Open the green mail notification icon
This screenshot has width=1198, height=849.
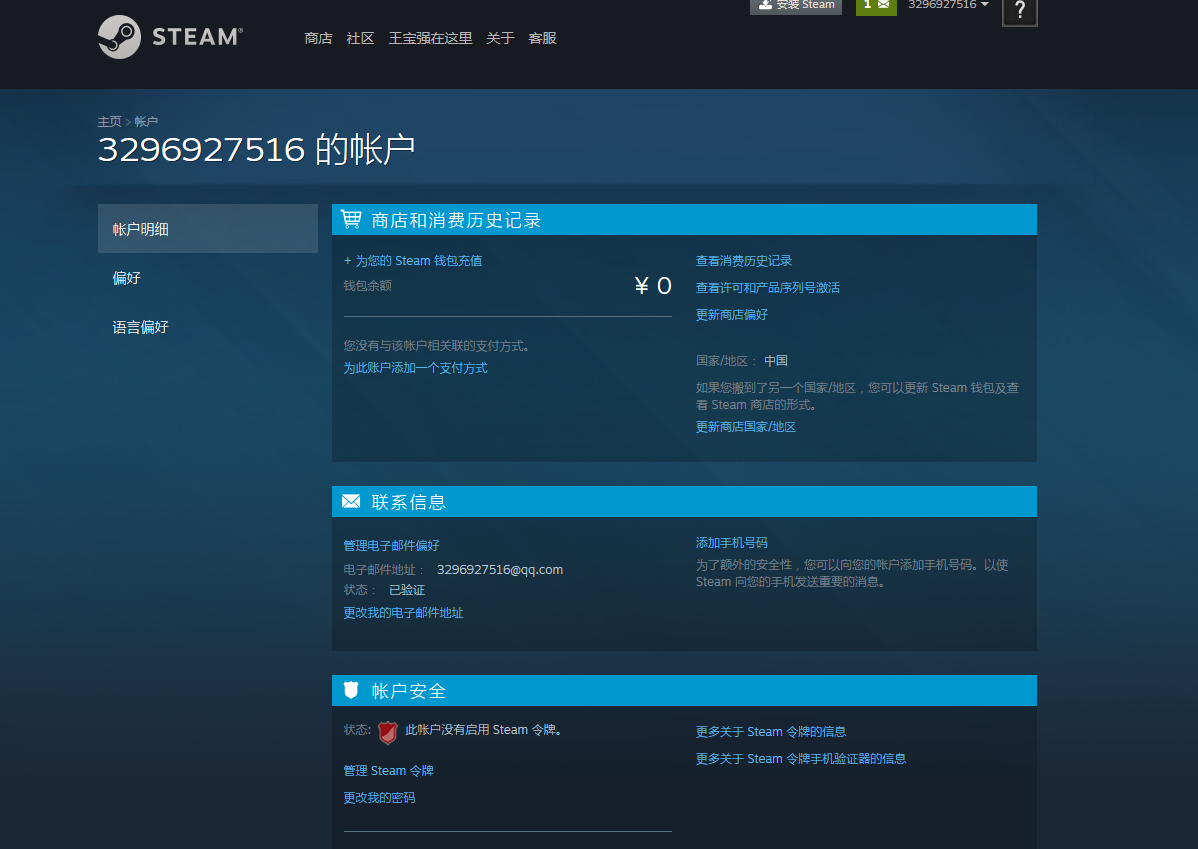tap(876, 6)
